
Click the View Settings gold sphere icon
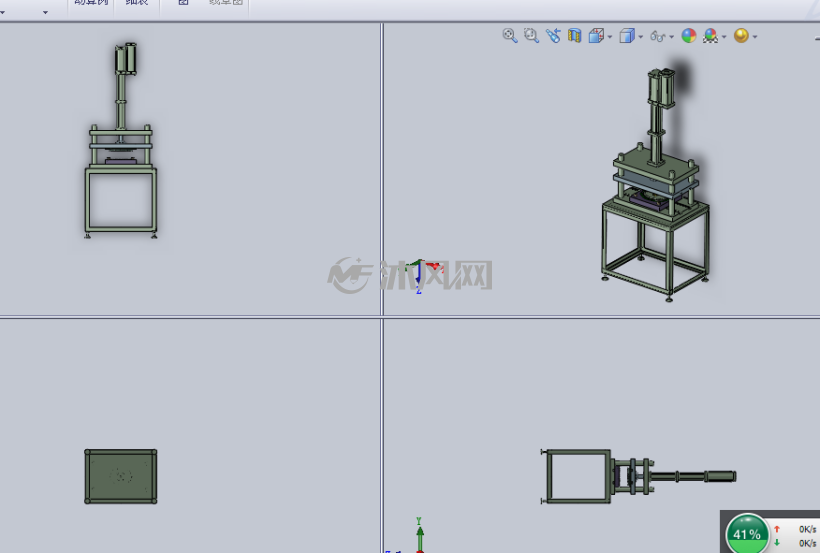[x=741, y=36]
